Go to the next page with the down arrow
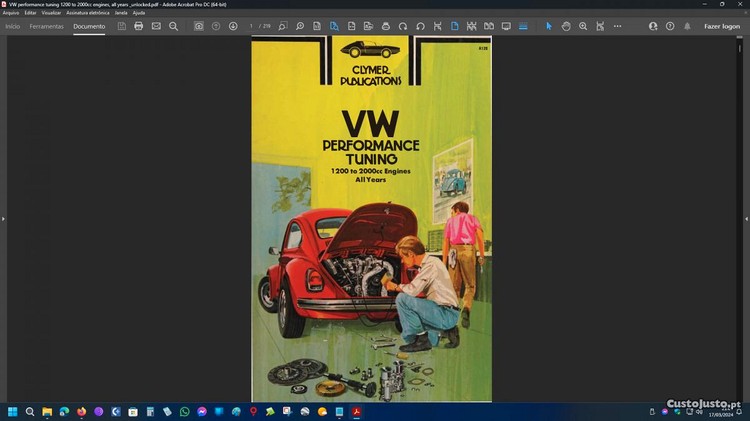750x421 pixels. (x=233, y=26)
